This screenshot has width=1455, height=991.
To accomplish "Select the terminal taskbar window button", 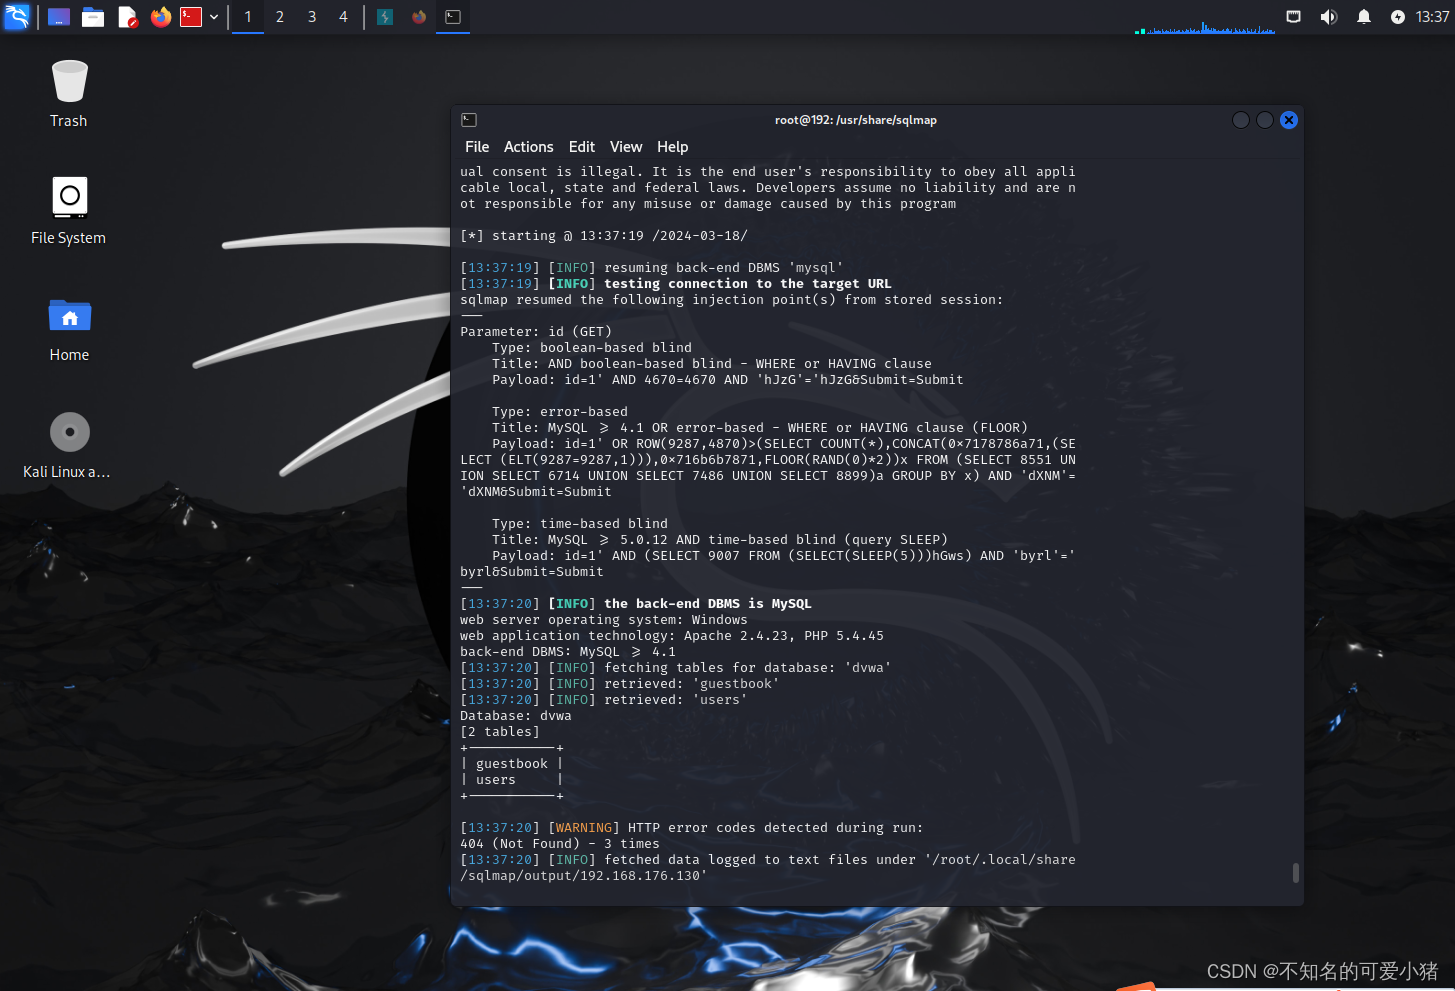I will tap(453, 17).
